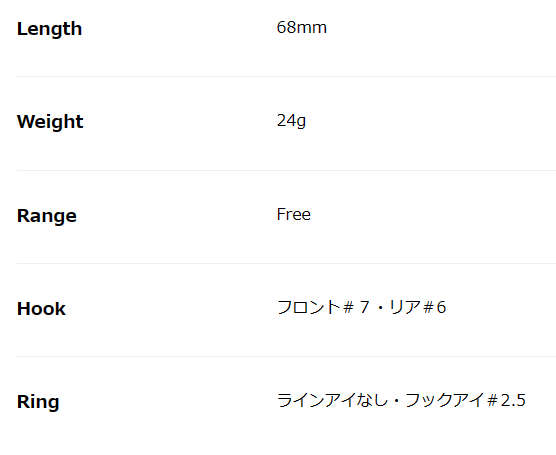Click the Length specification label

[49, 29]
